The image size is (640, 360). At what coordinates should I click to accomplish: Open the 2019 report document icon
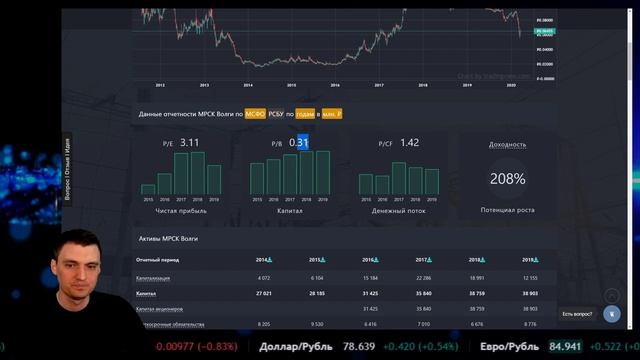pos(536,260)
